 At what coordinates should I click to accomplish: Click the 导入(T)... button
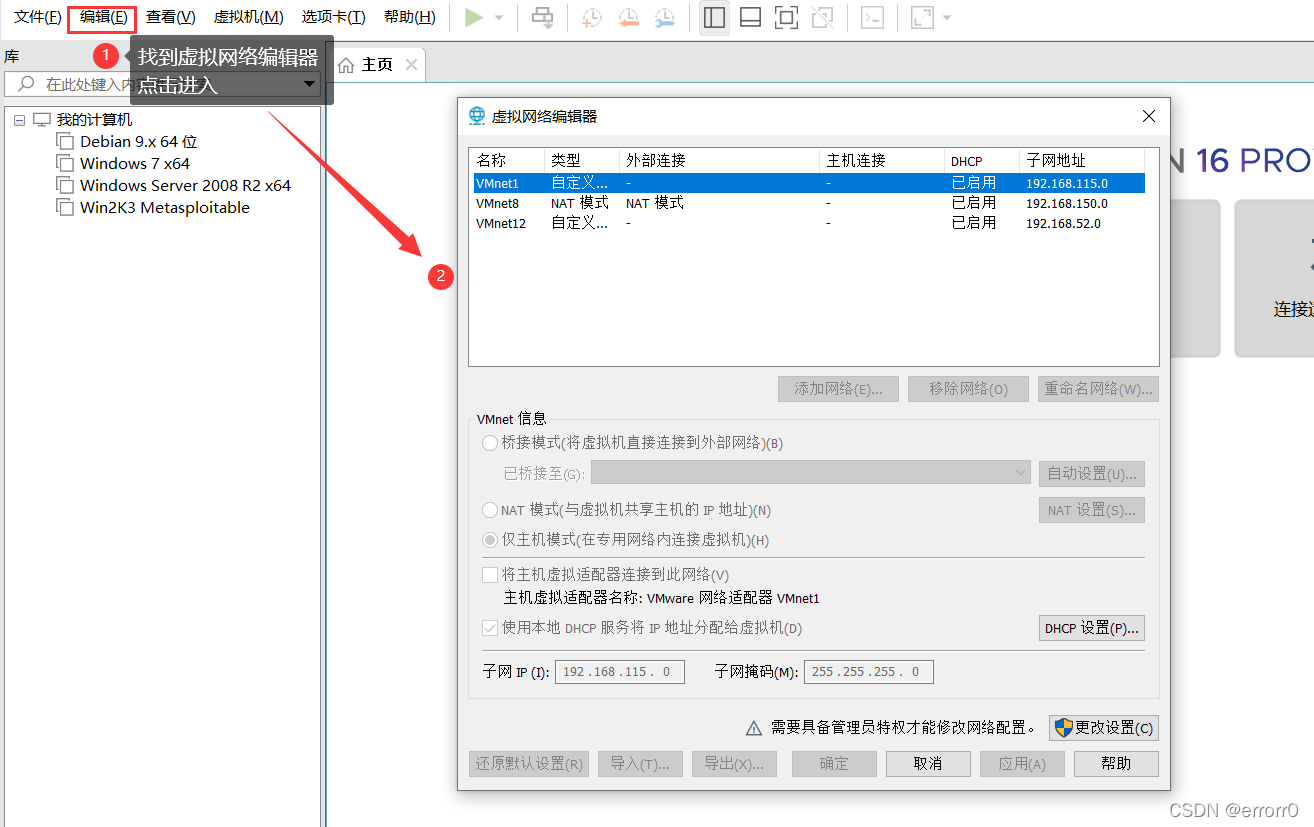[640, 764]
